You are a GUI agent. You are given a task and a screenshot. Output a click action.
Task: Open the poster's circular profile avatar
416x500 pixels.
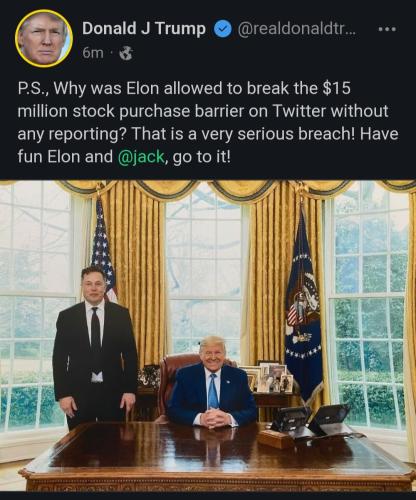pos(44,38)
